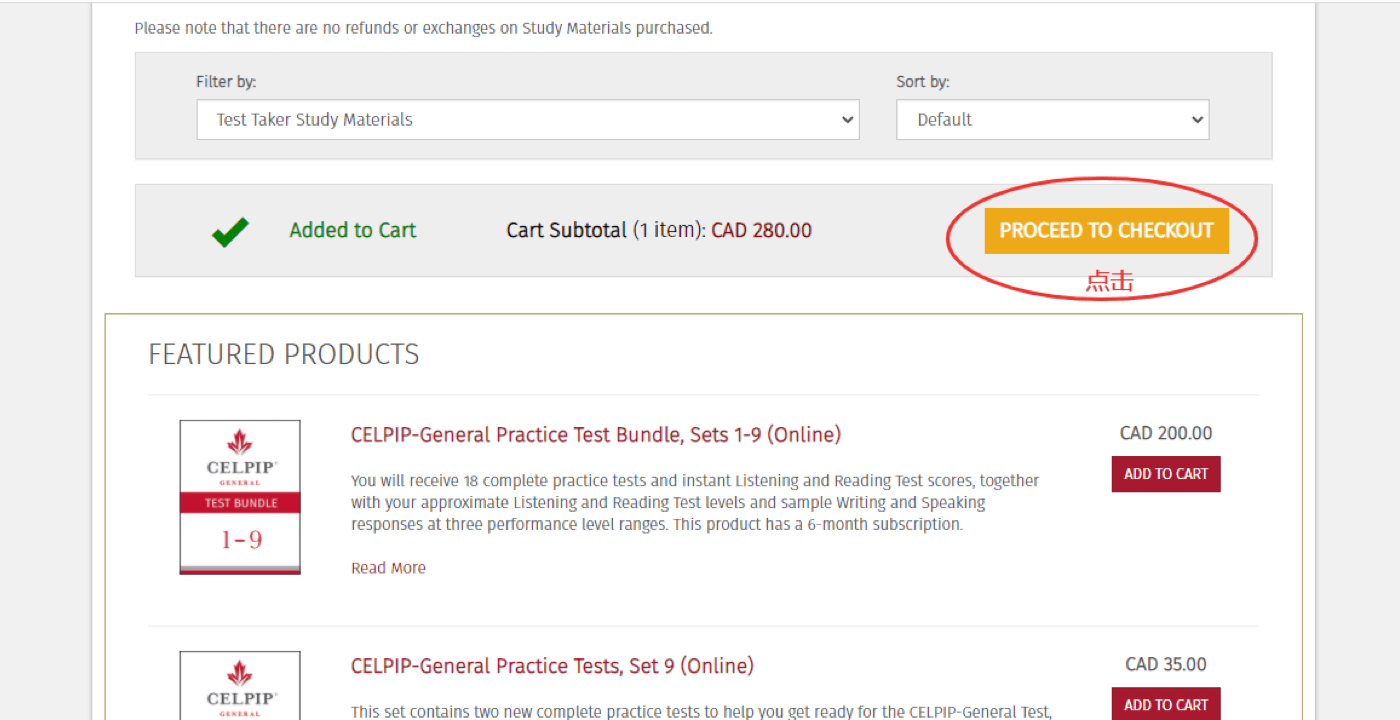Open CELPIP-General Practice Test Bundle, Sets 1-9 link
The image size is (1400, 720).
point(596,435)
